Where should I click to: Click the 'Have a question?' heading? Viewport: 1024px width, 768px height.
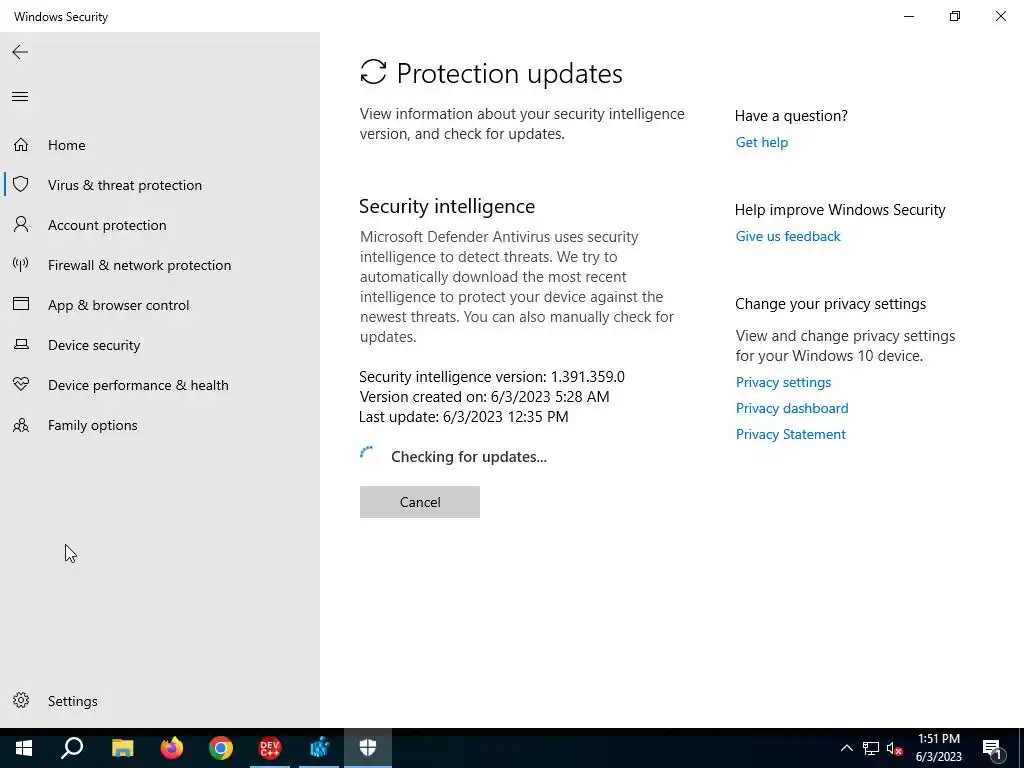pyautogui.click(x=791, y=116)
